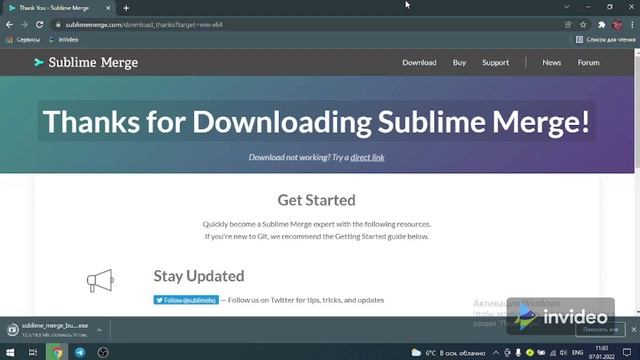Open the Support nav item
Screen dimensions: 640x360
(496, 62)
